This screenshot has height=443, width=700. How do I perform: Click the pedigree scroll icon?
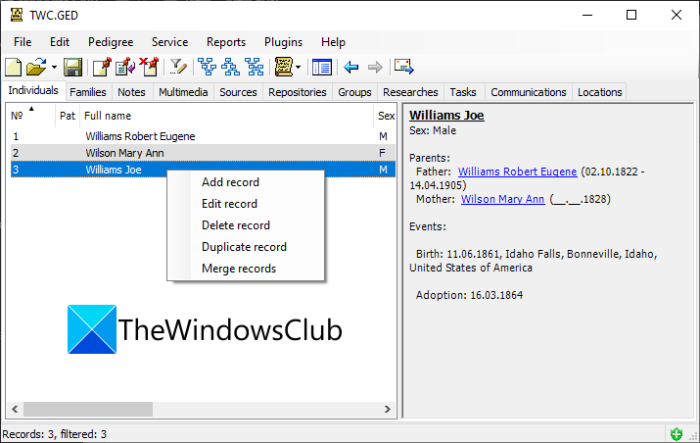283,67
